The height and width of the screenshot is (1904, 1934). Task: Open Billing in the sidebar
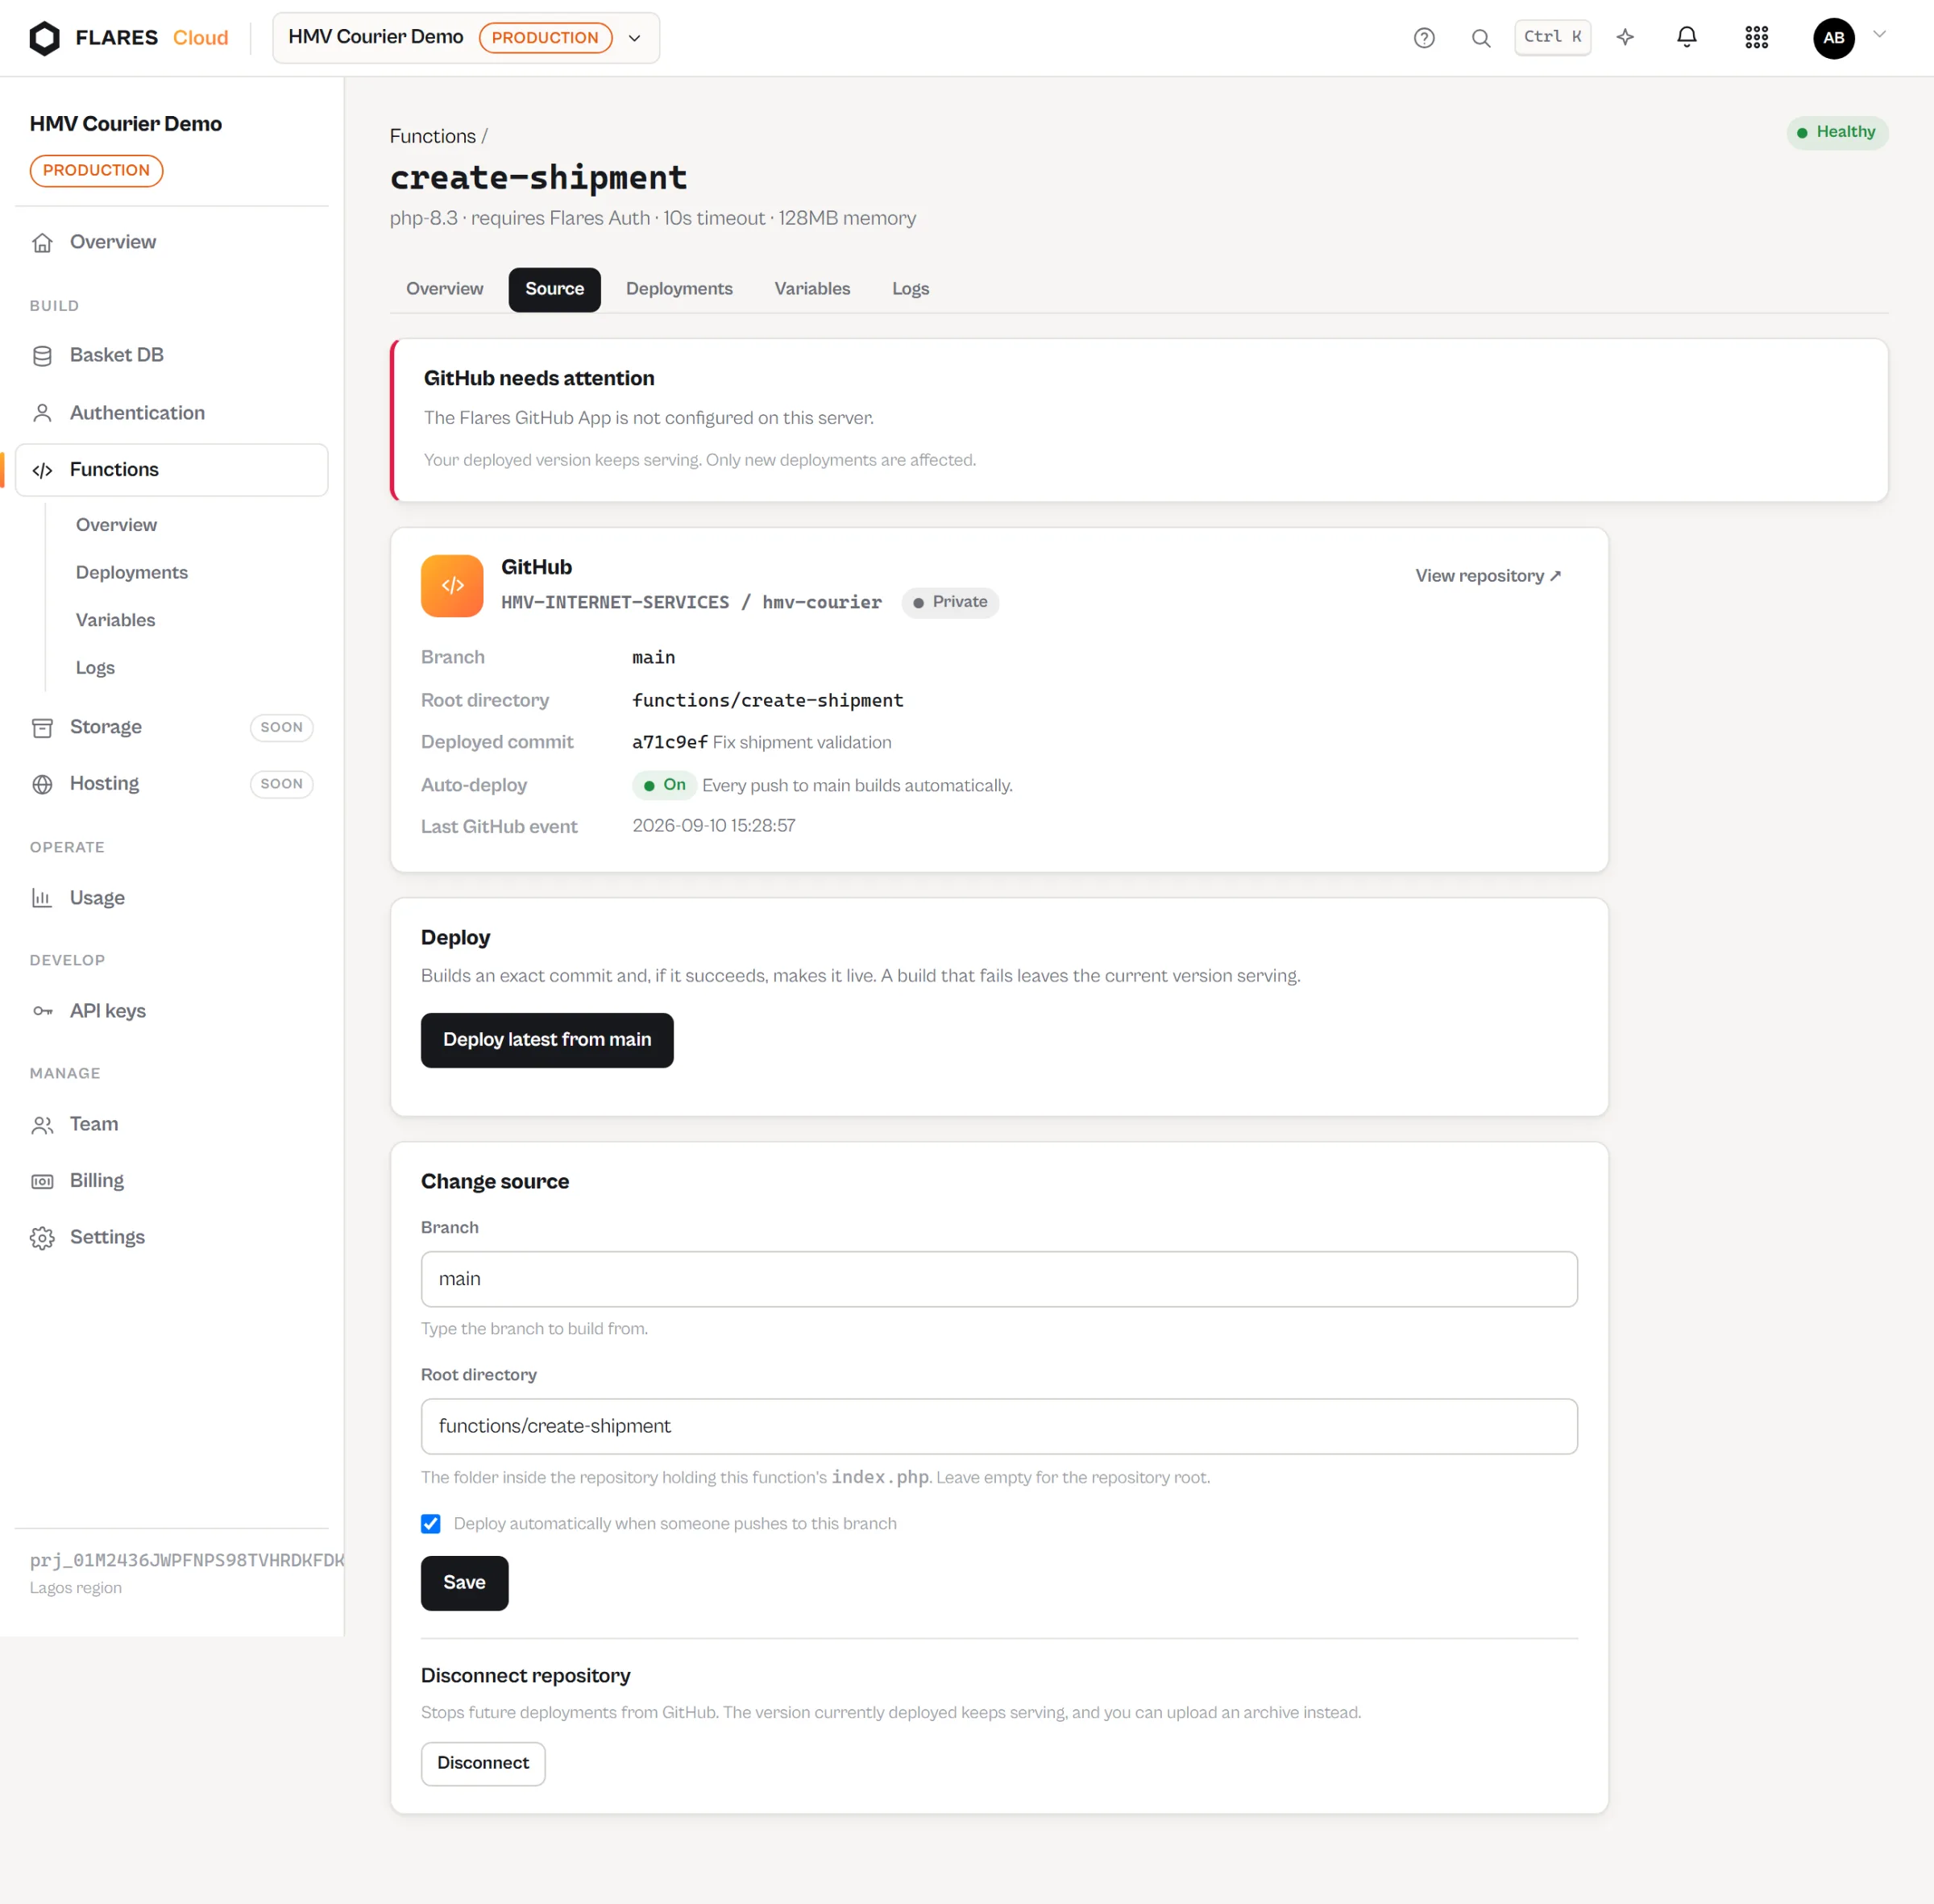(x=171, y=1181)
